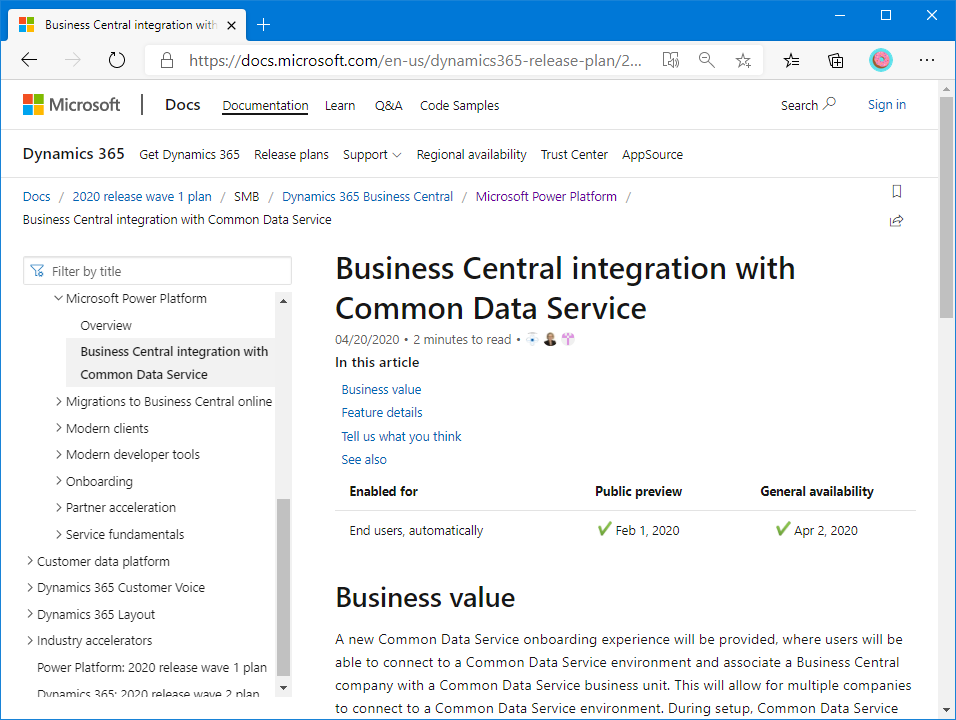Expand the Modern clients node

(x=59, y=428)
